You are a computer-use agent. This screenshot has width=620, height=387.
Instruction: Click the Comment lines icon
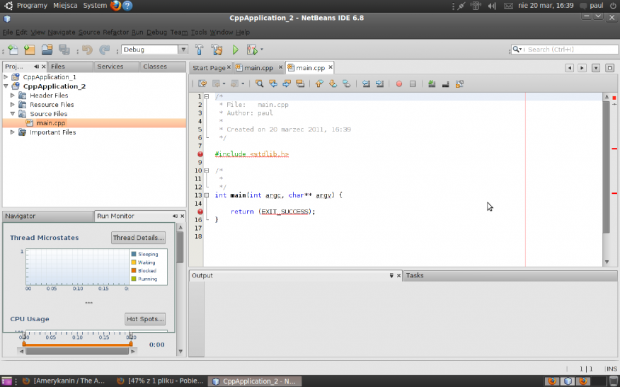[432, 84]
